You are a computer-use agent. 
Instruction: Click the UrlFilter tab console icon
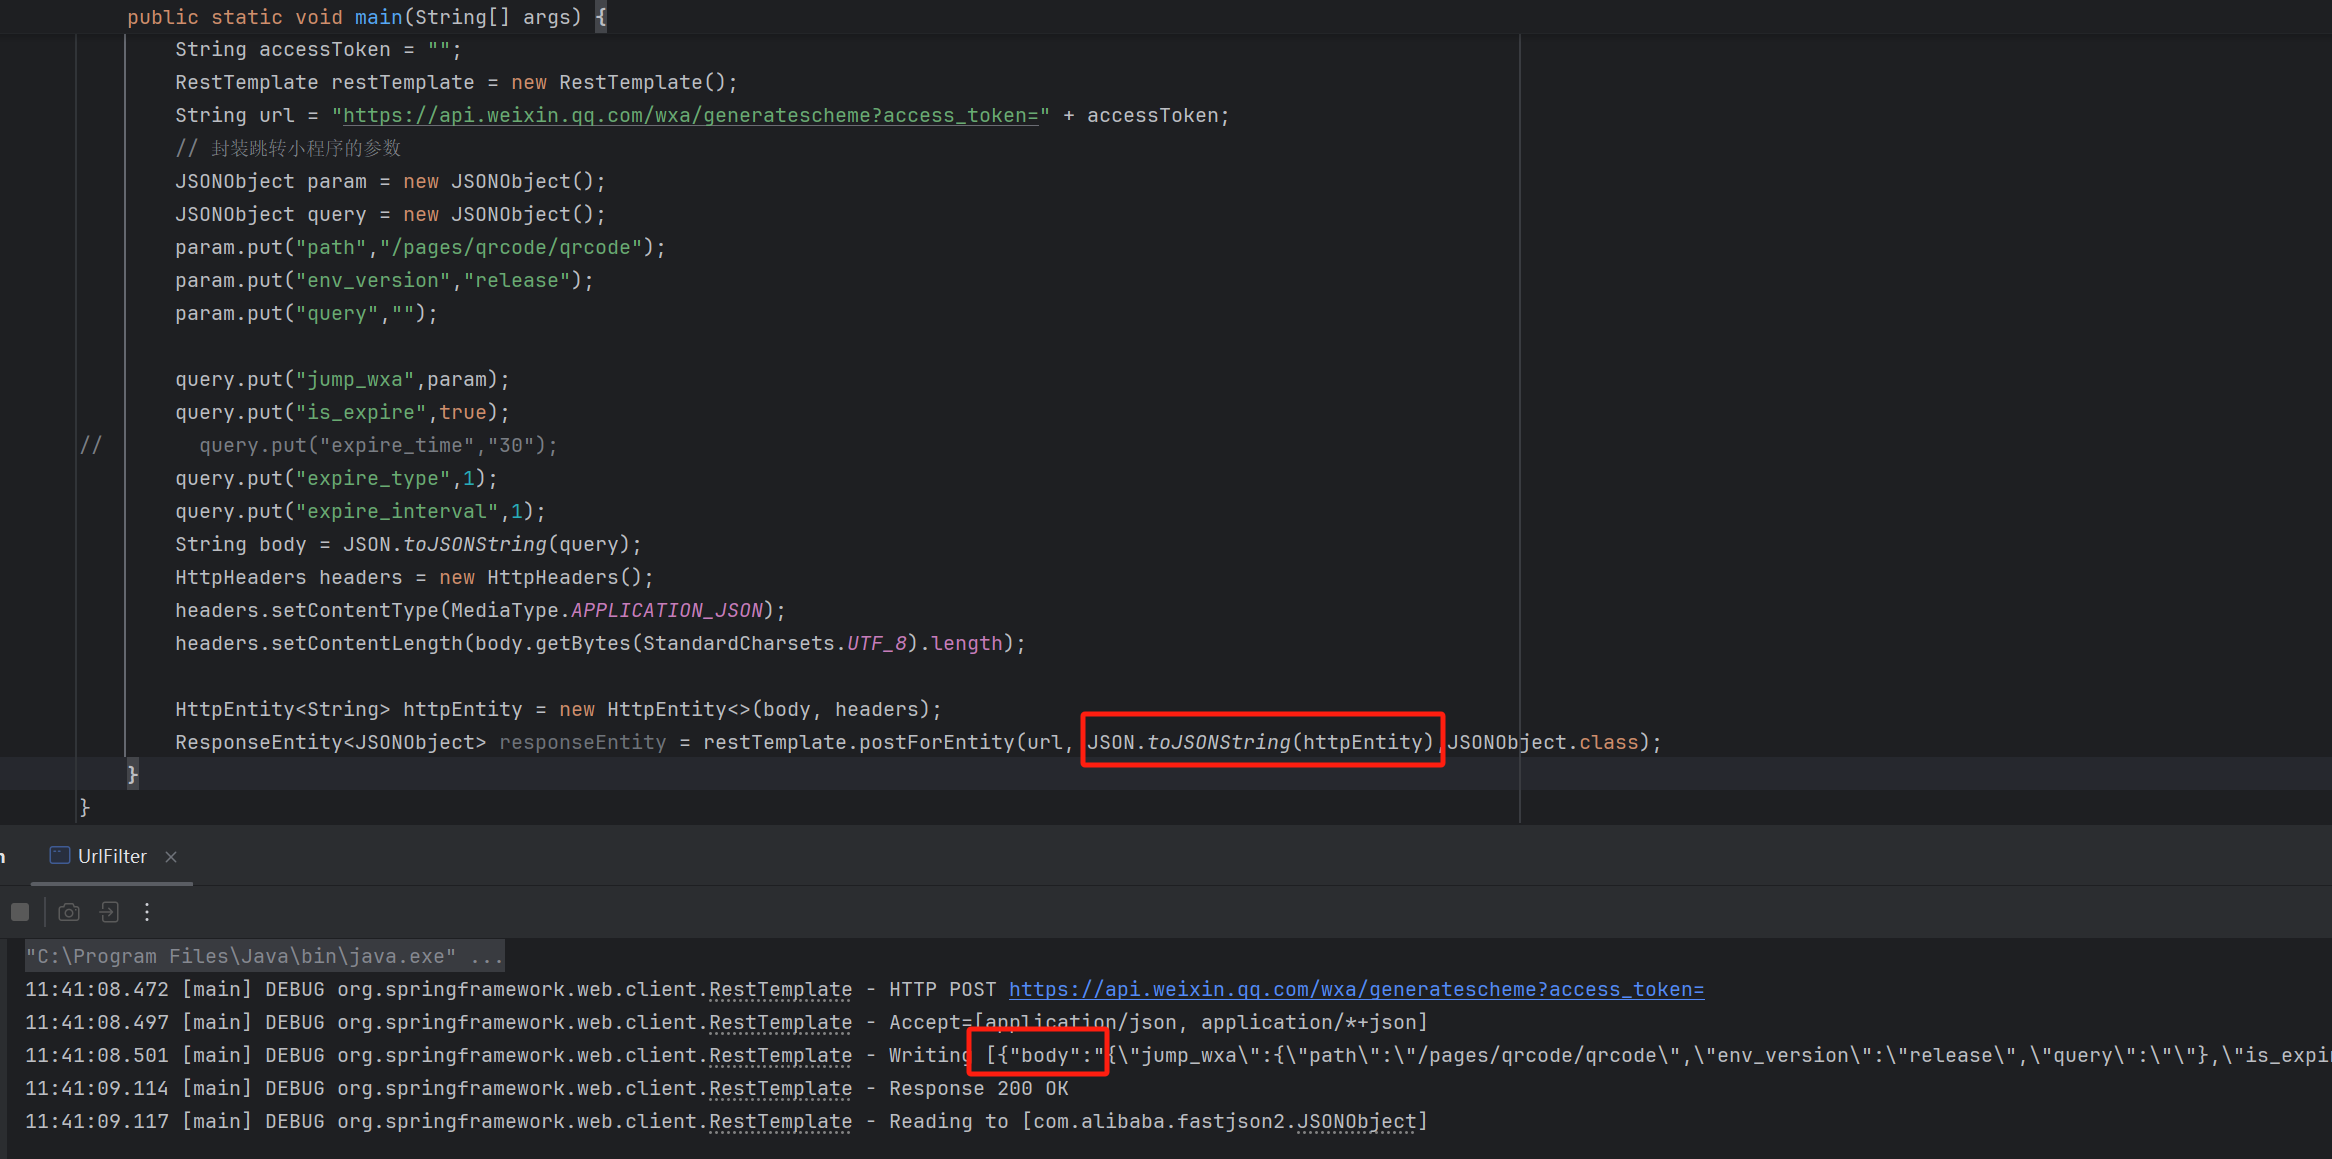(x=60, y=856)
